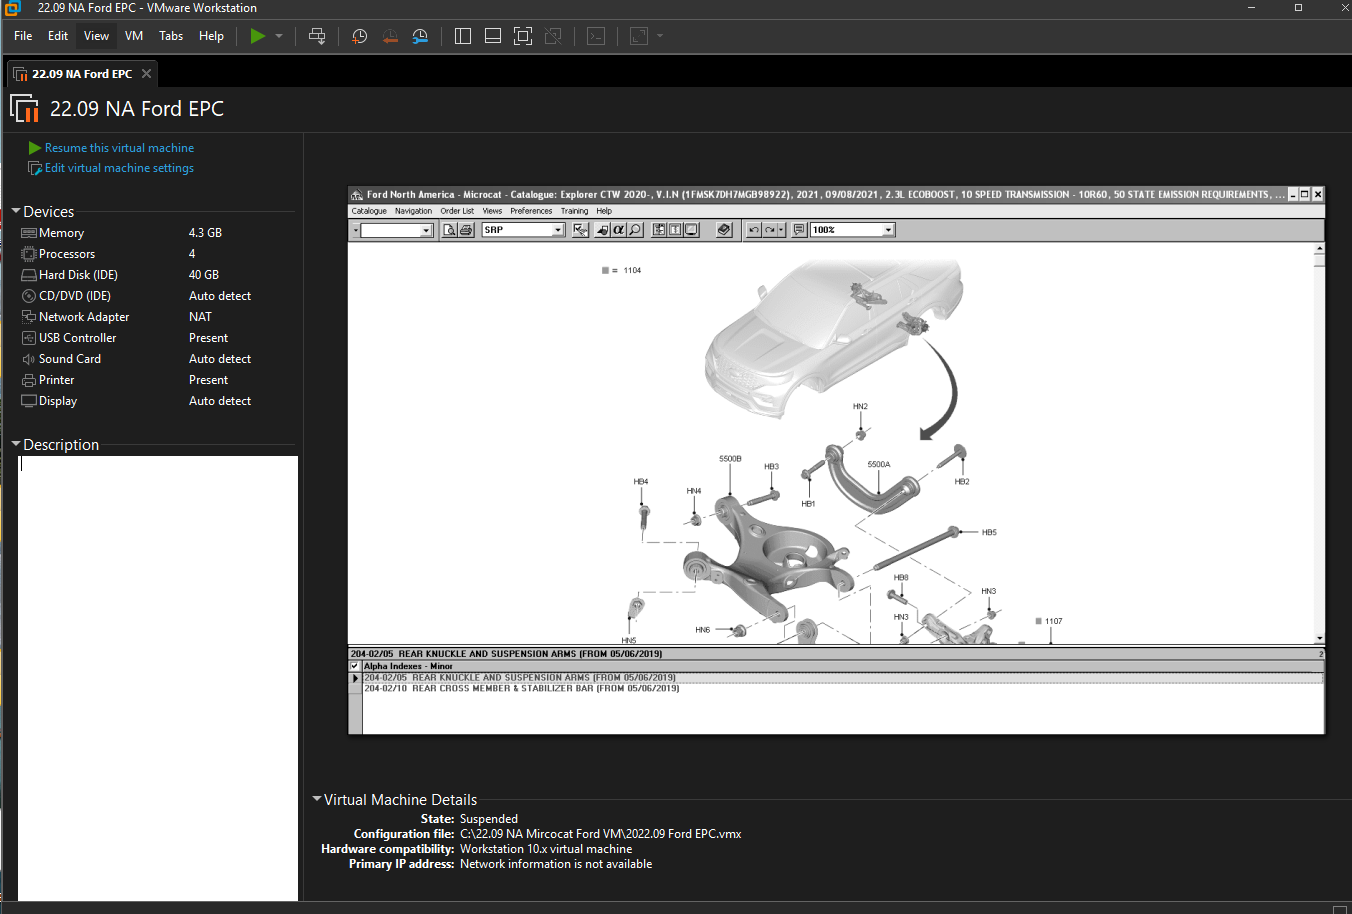Open the power options dropdown arrow

[x=279, y=36]
